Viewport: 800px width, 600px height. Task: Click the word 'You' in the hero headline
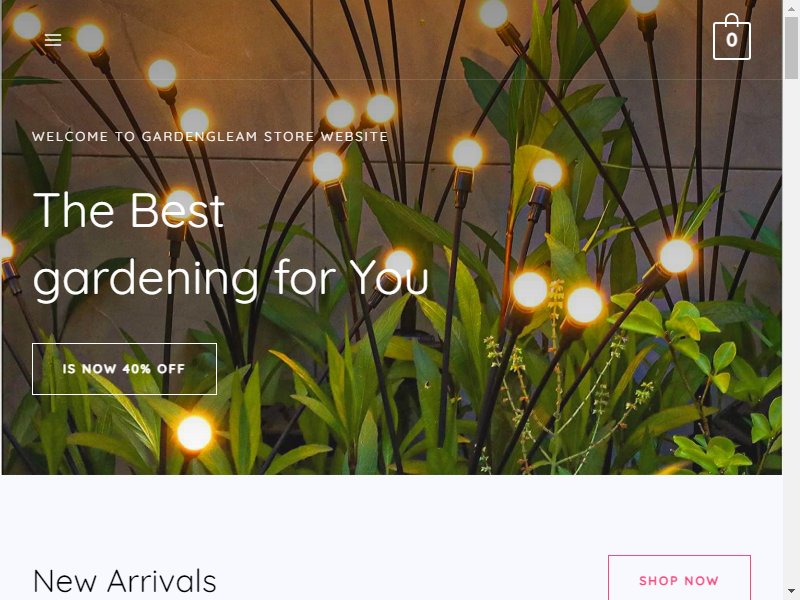pyautogui.click(x=390, y=279)
